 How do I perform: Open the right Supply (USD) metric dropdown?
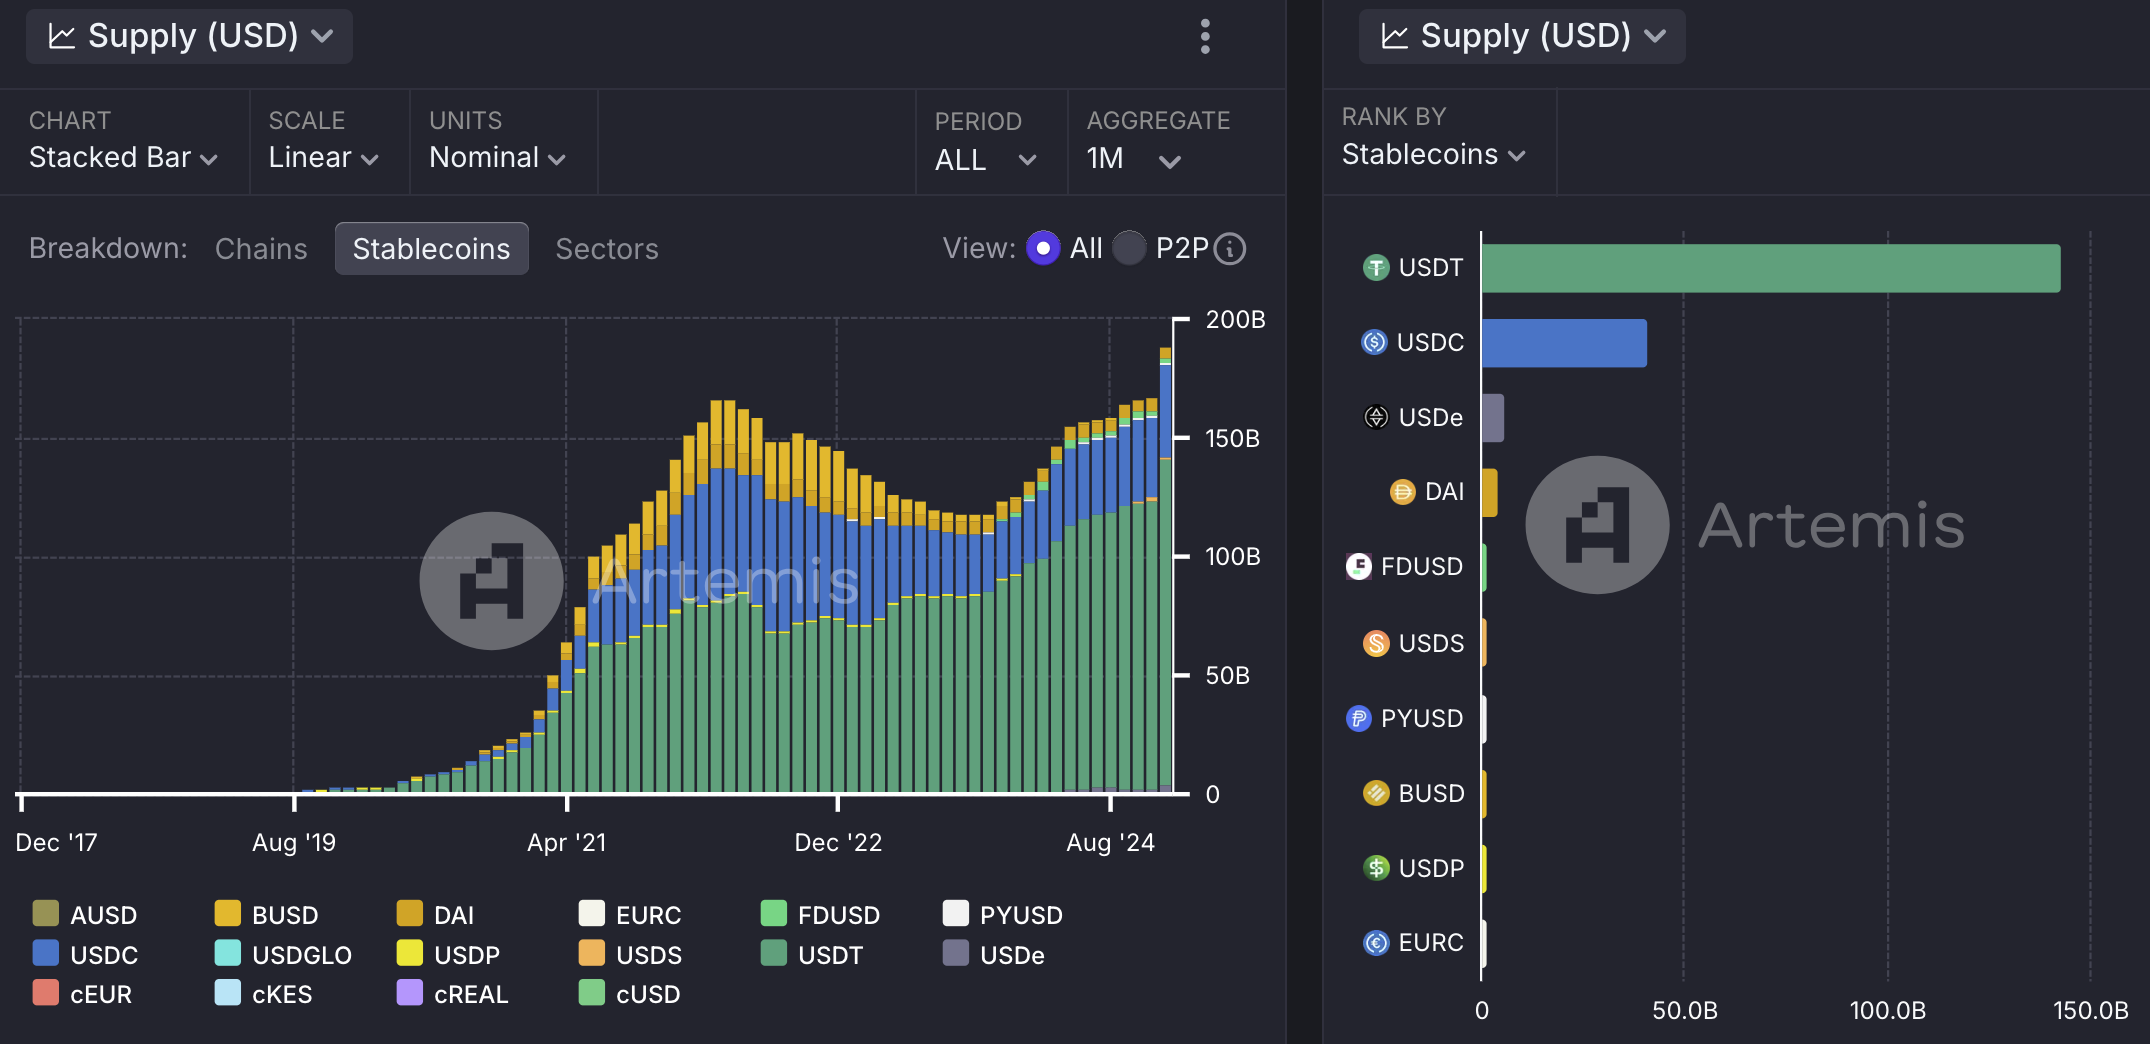[x=1522, y=37]
